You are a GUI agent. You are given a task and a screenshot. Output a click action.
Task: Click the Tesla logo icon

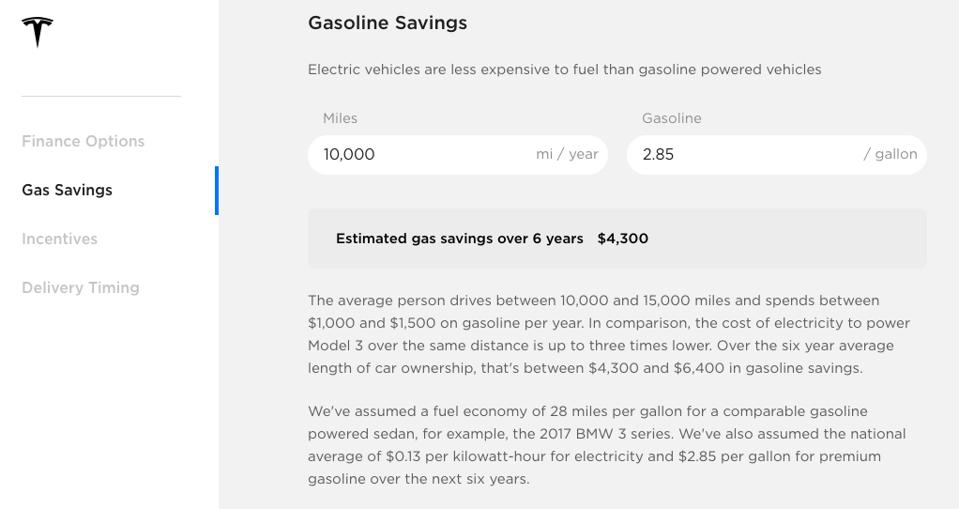click(x=37, y=31)
